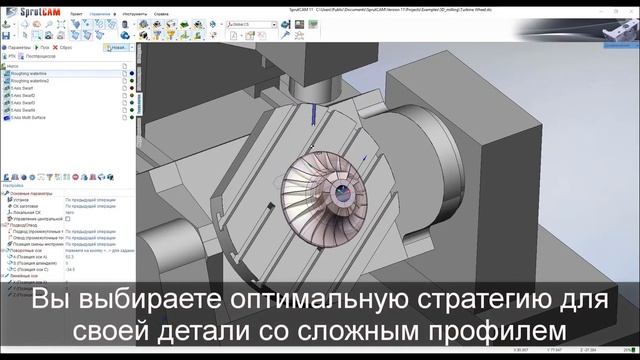Open the Проект menu

click(x=76, y=14)
